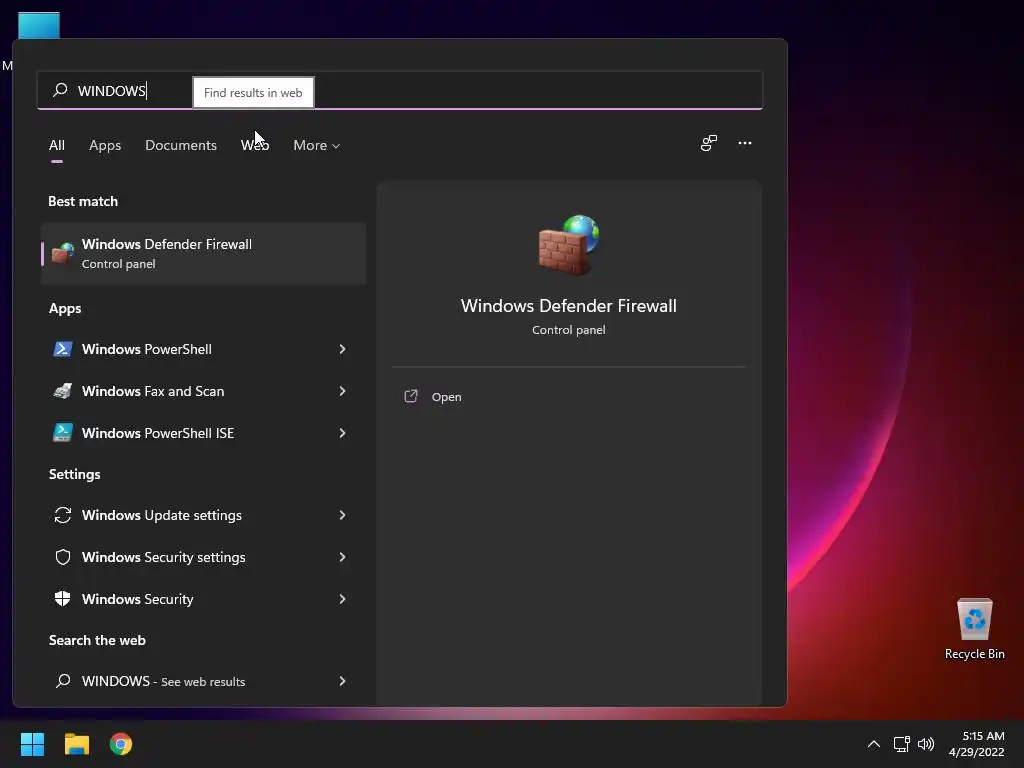Image resolution: width=1024 pixels, height=768 pixels.
Task: Open the search feedback people icon
Action: [x=709, y=143]
